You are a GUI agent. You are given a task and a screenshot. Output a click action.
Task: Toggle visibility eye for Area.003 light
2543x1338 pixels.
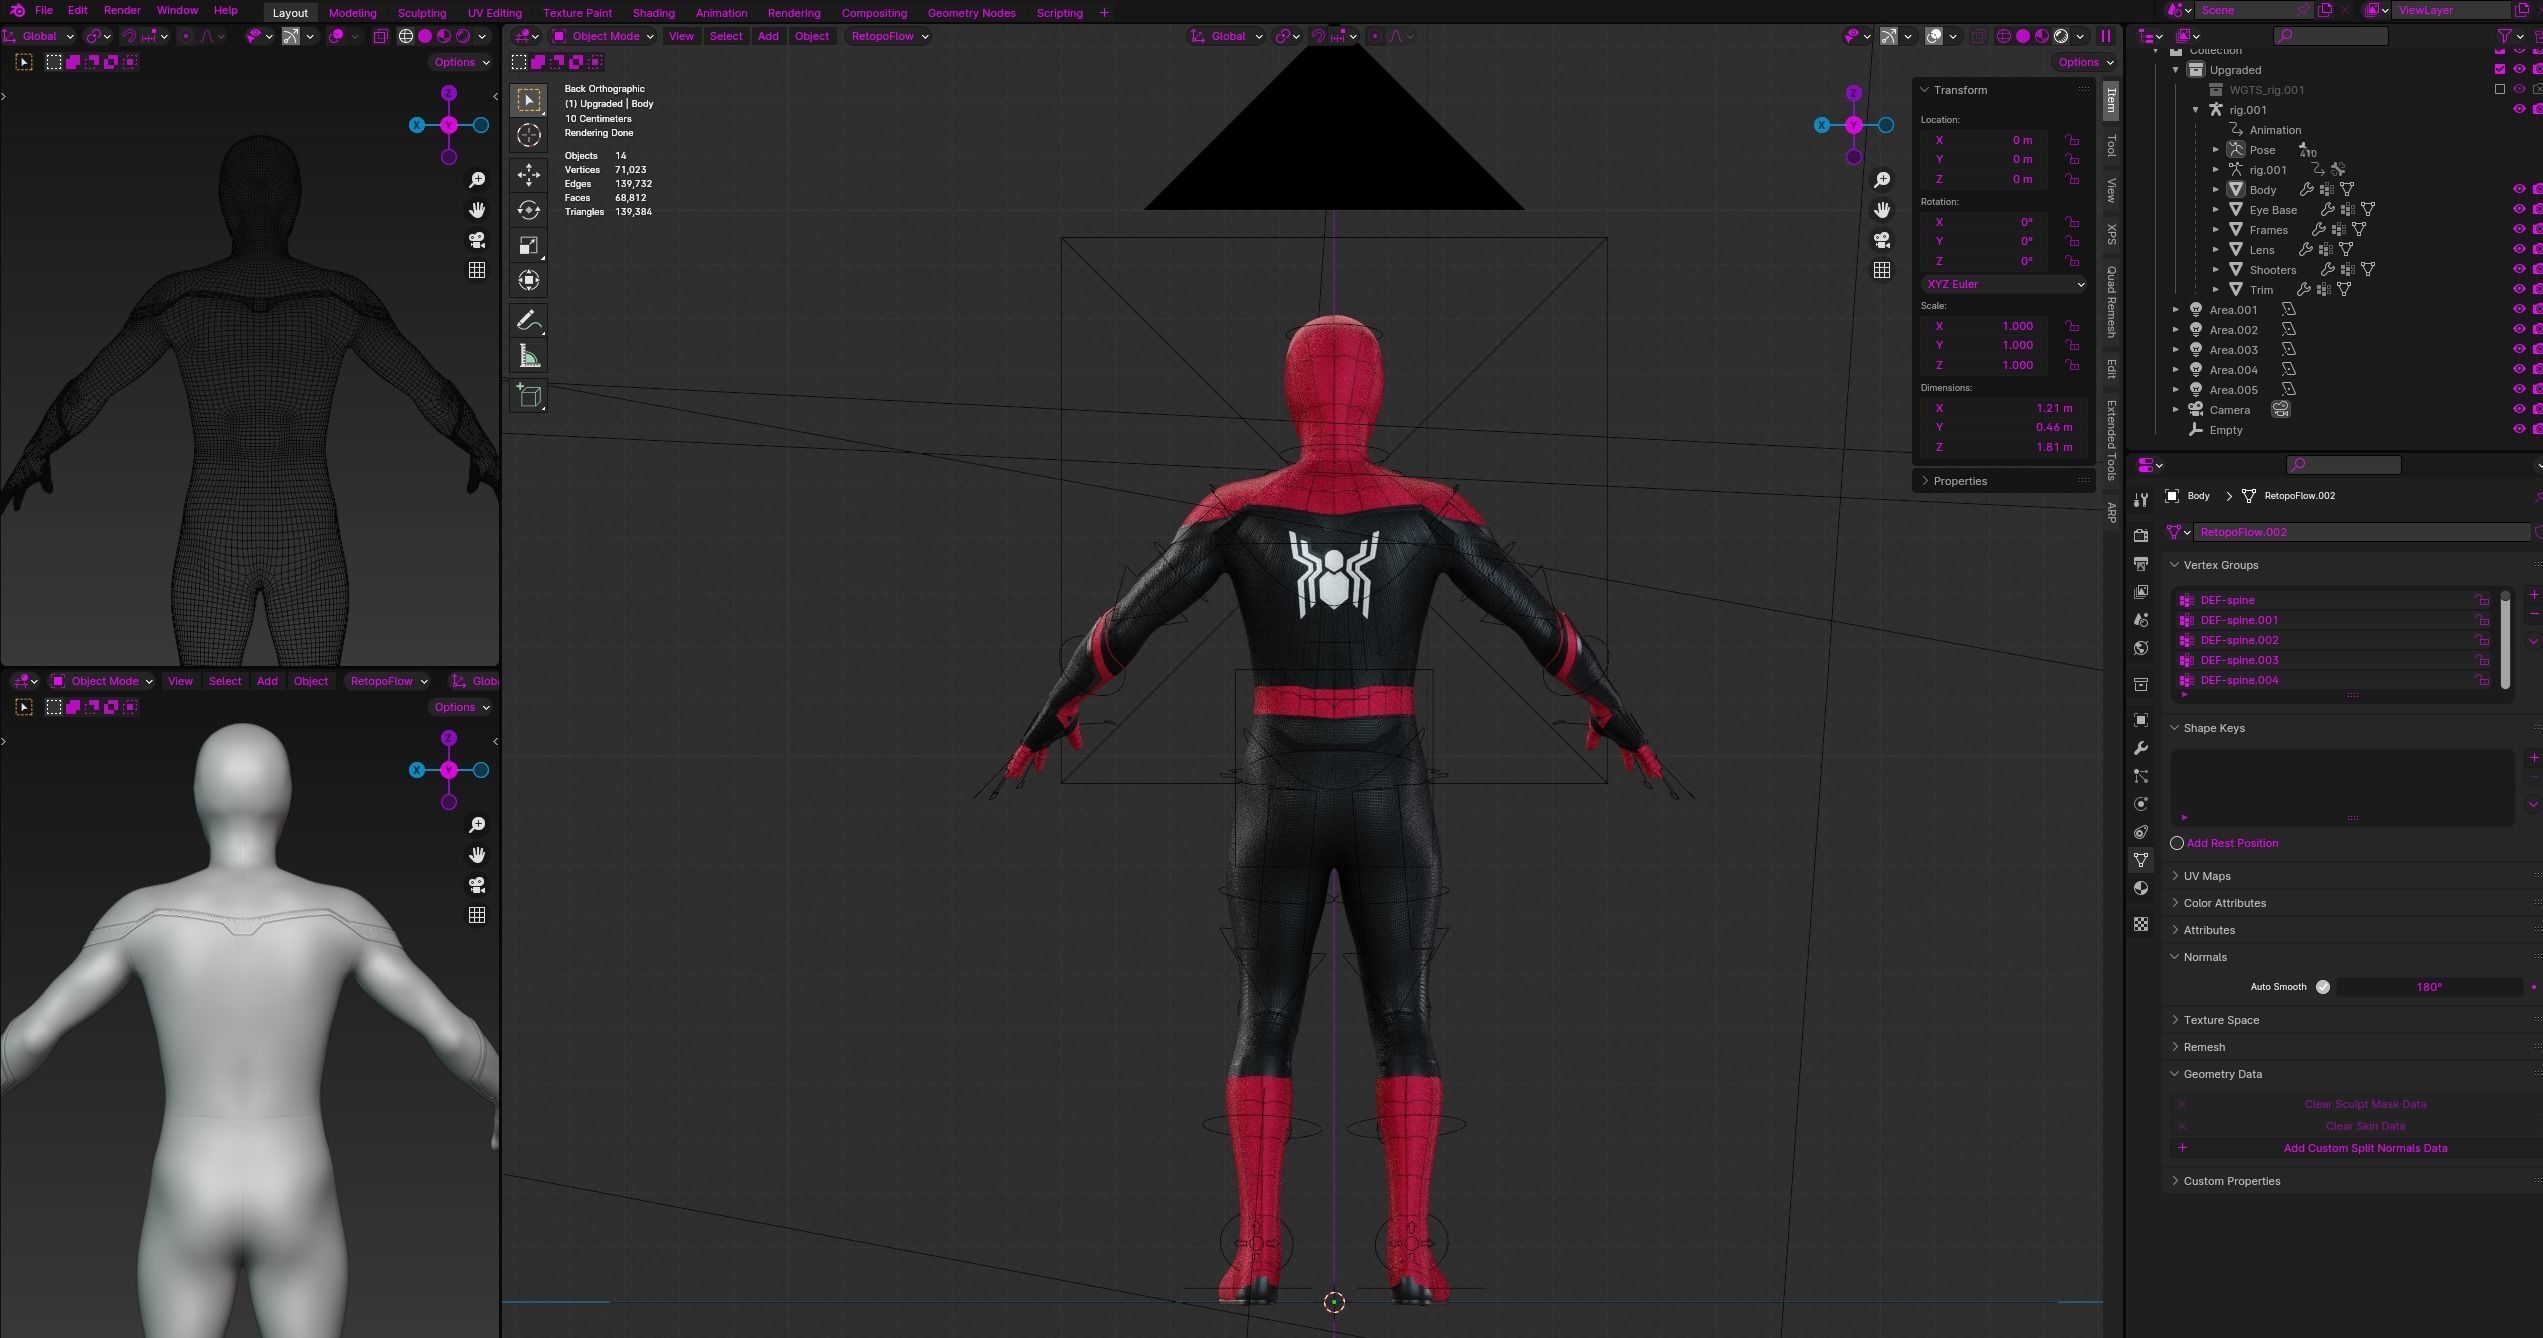click(2519, 349)
